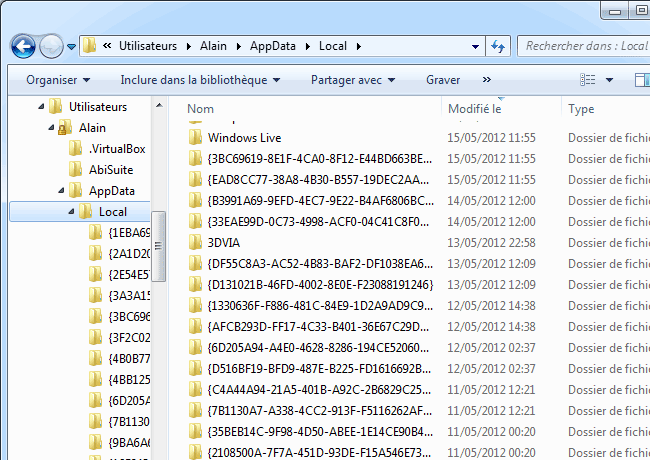
Task: Open the Partager avec menu
Action: pos(352,80)
